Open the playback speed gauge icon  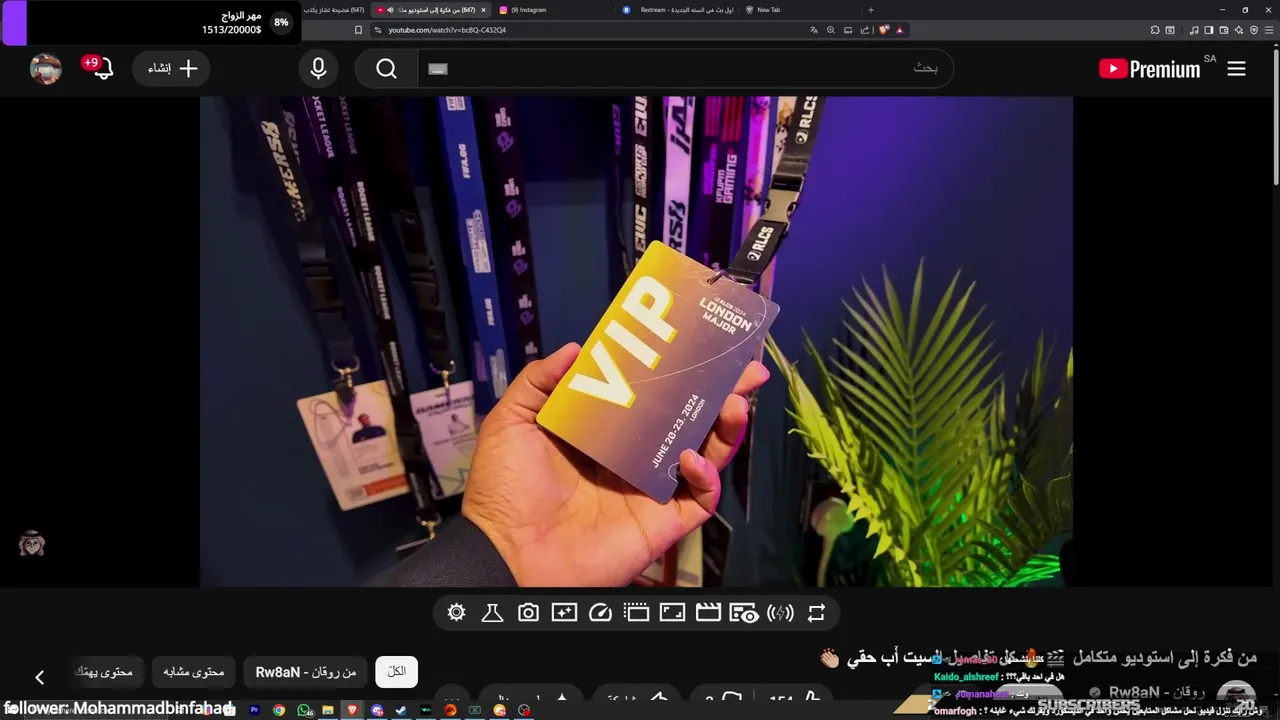click(x=600, y=613)
